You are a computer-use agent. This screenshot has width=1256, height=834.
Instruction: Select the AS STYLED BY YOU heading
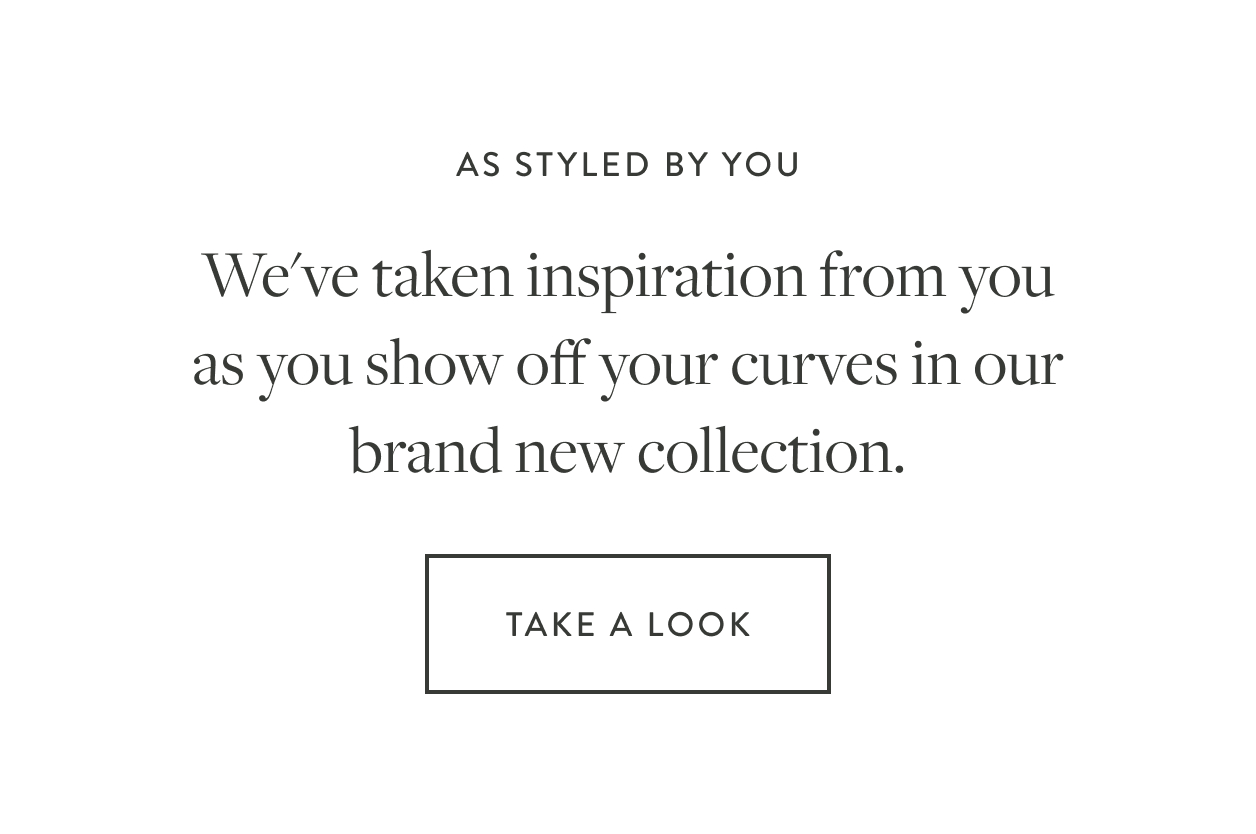(x=628, y=165)
